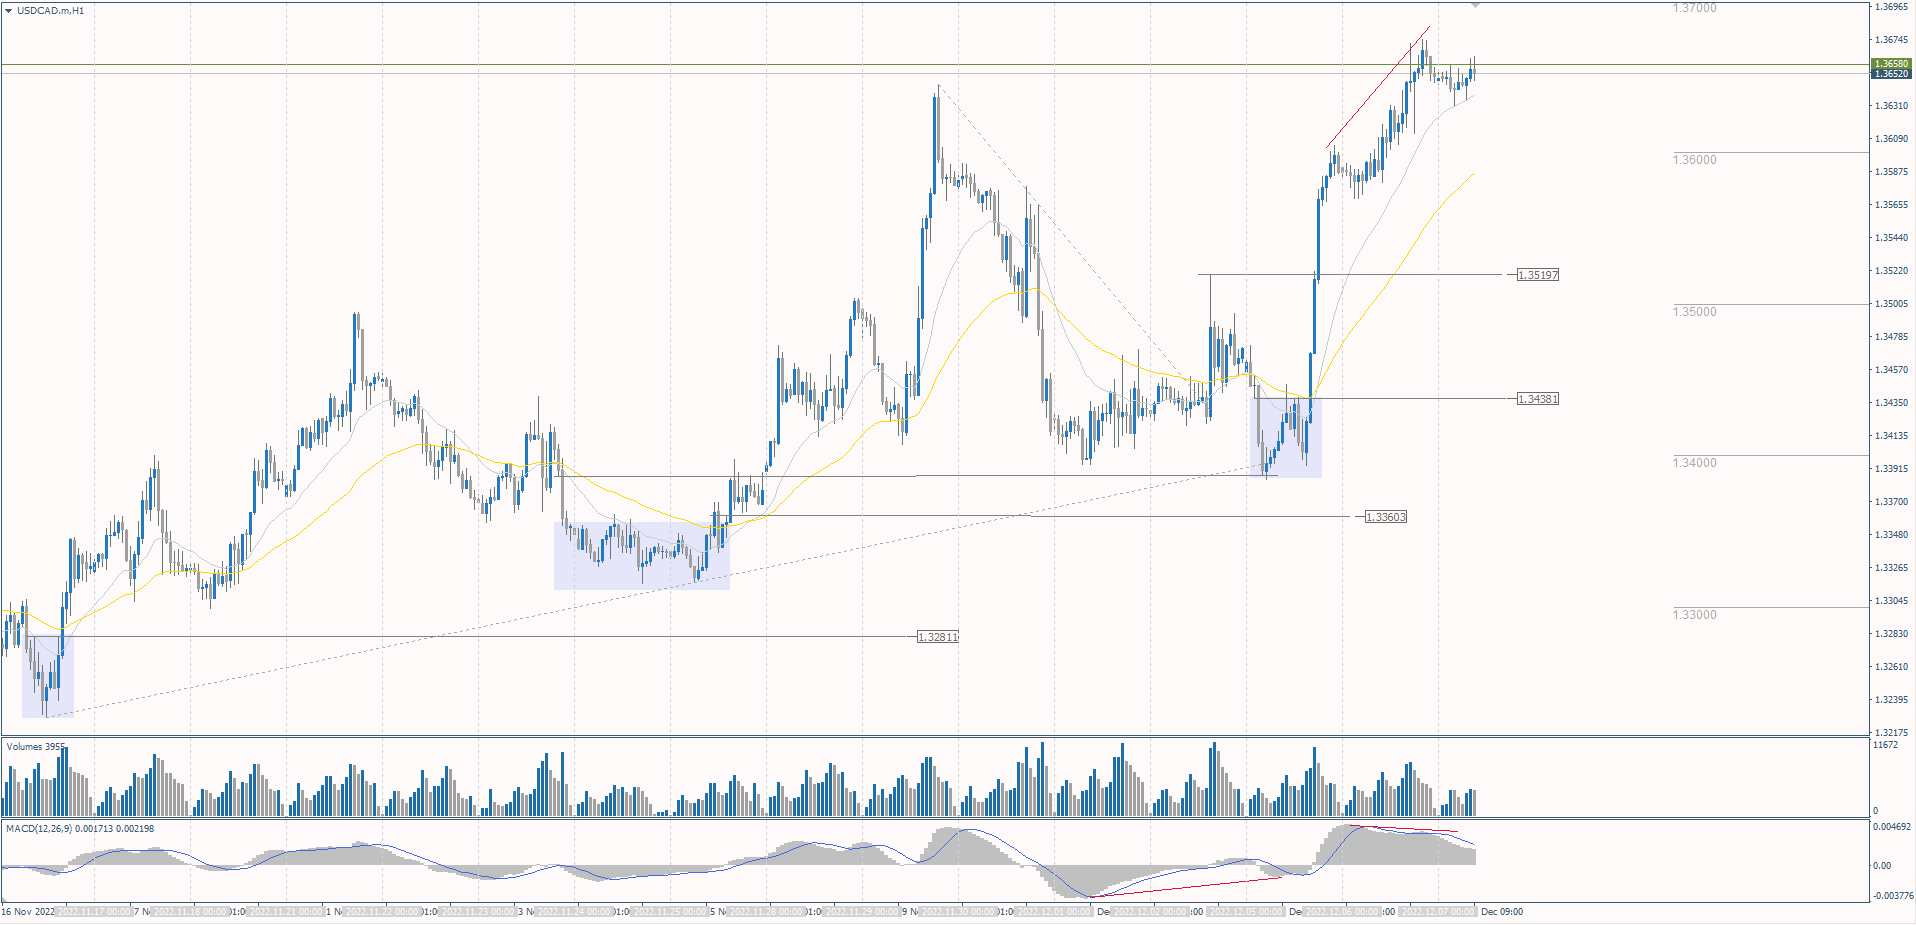
Task: Click the 2022.11.21 00:00 vertical line date label
Action: (287, 912)
